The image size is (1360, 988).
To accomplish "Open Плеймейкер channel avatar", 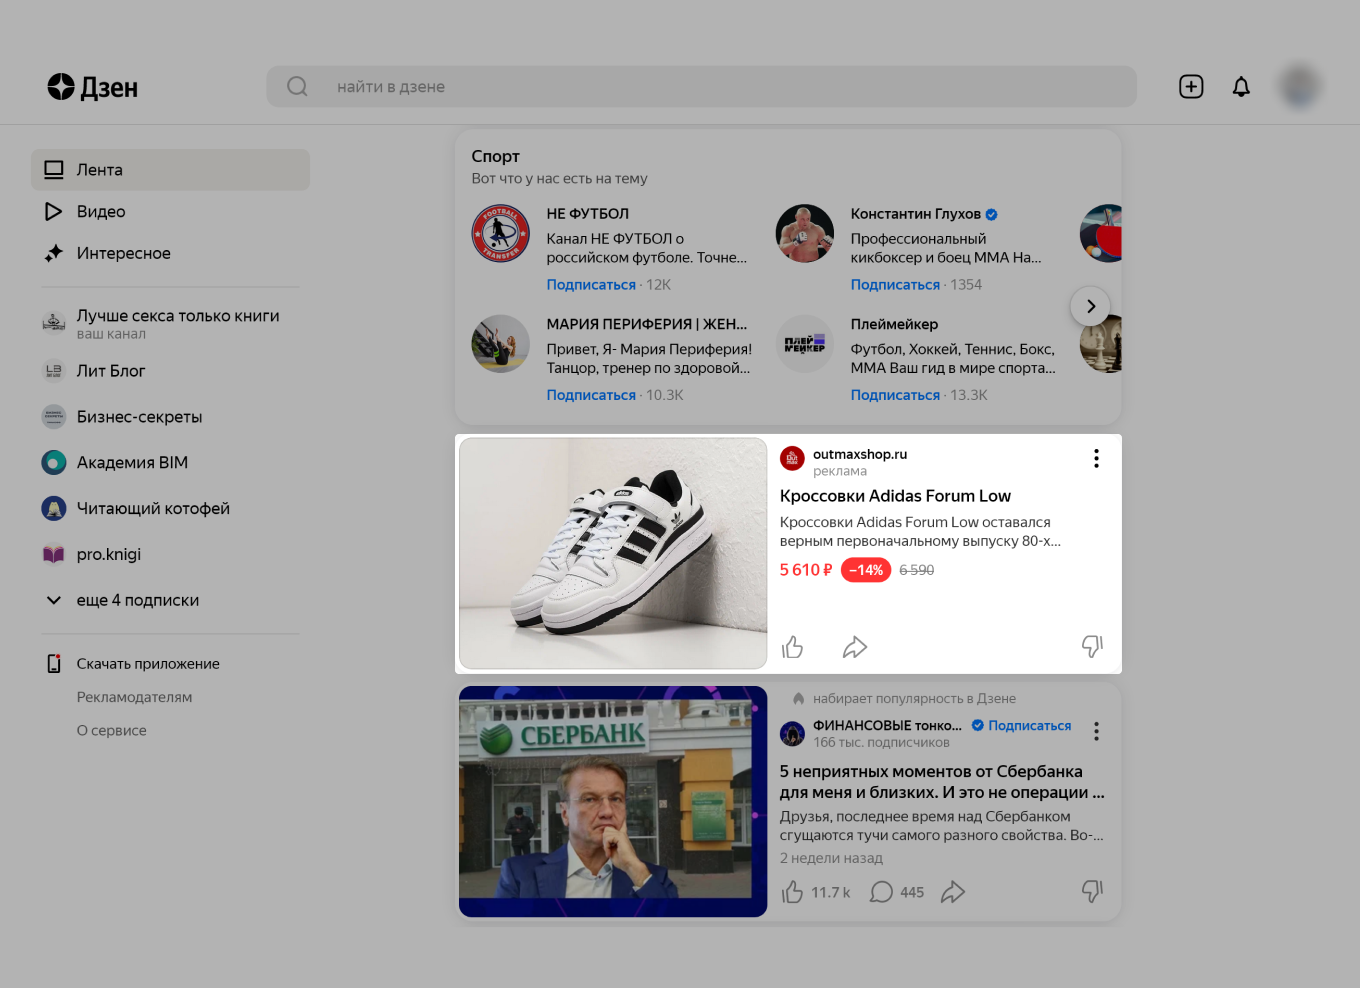I will (805, 344).
